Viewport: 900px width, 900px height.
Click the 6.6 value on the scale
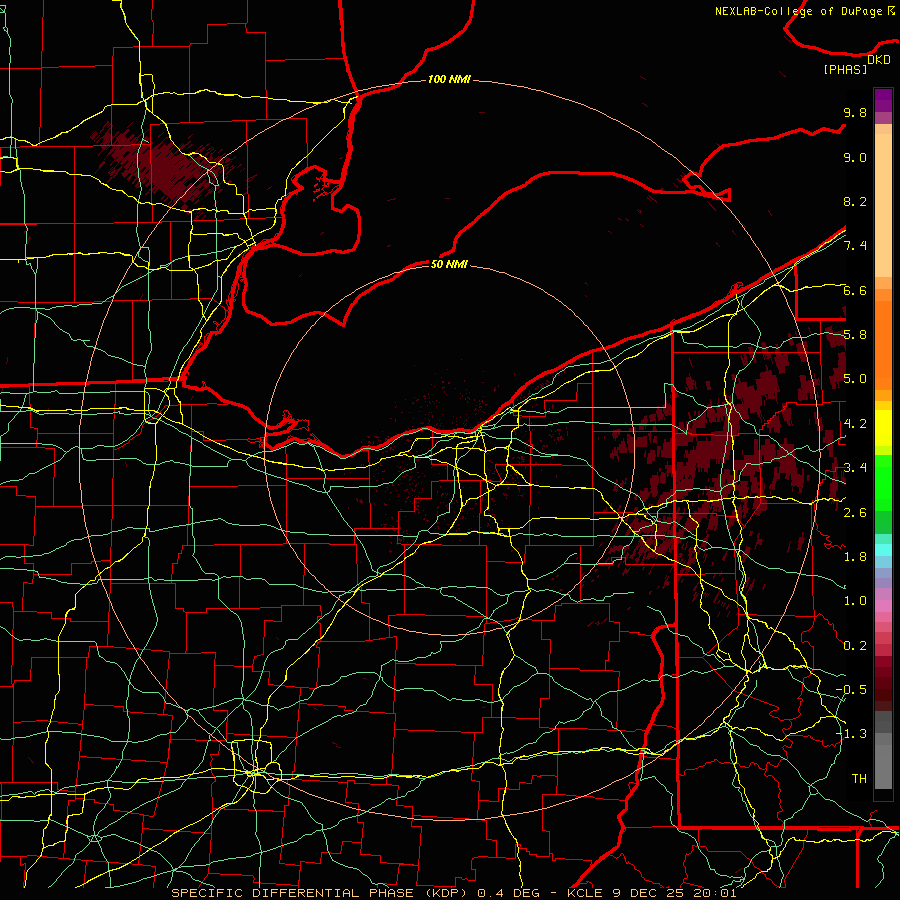coord(855,290)
